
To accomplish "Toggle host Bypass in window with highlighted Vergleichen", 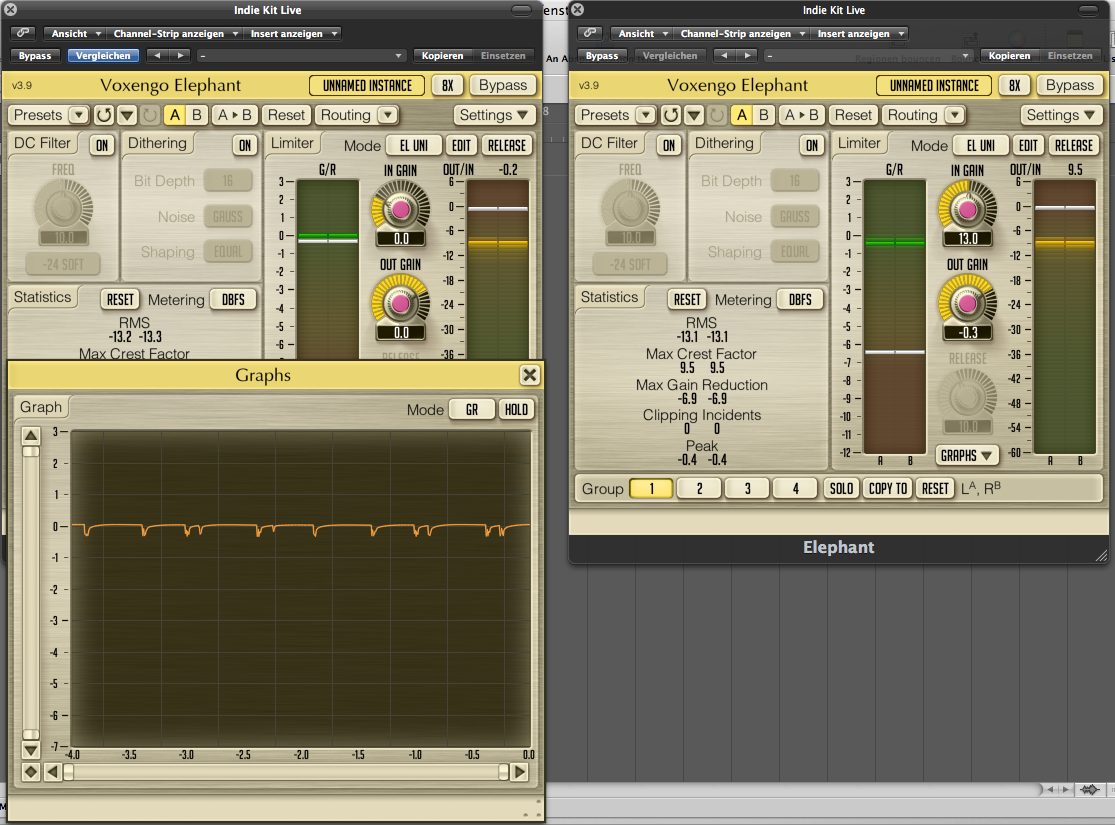I will pos(35,55).
